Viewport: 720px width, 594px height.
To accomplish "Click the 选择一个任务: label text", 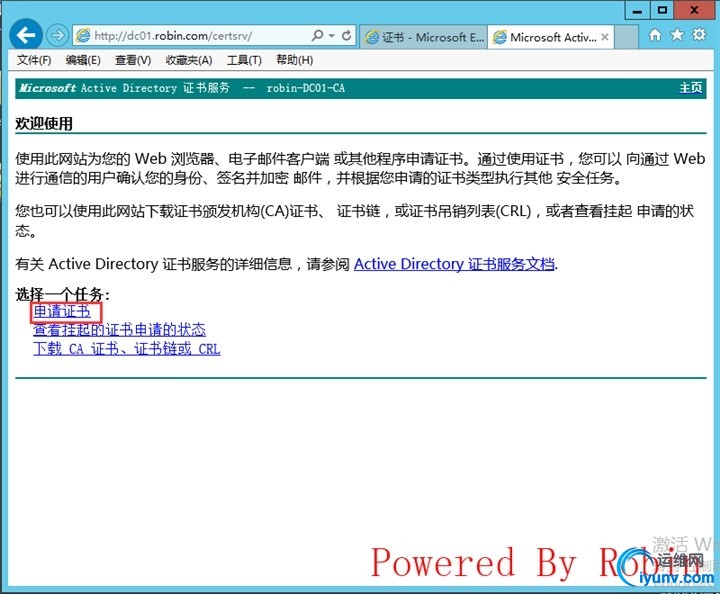I will tap(62, 294).
